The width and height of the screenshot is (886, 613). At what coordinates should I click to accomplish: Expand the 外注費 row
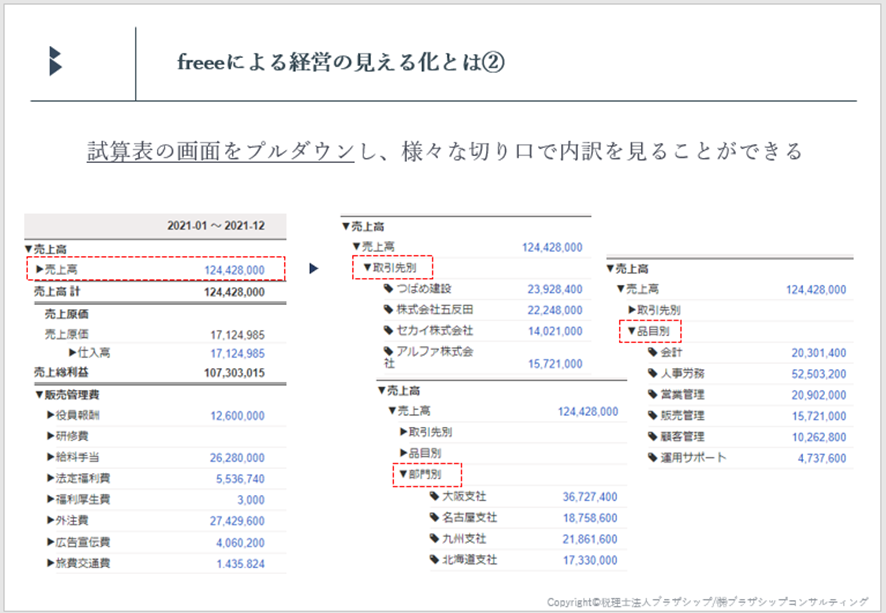coord(51,520)
